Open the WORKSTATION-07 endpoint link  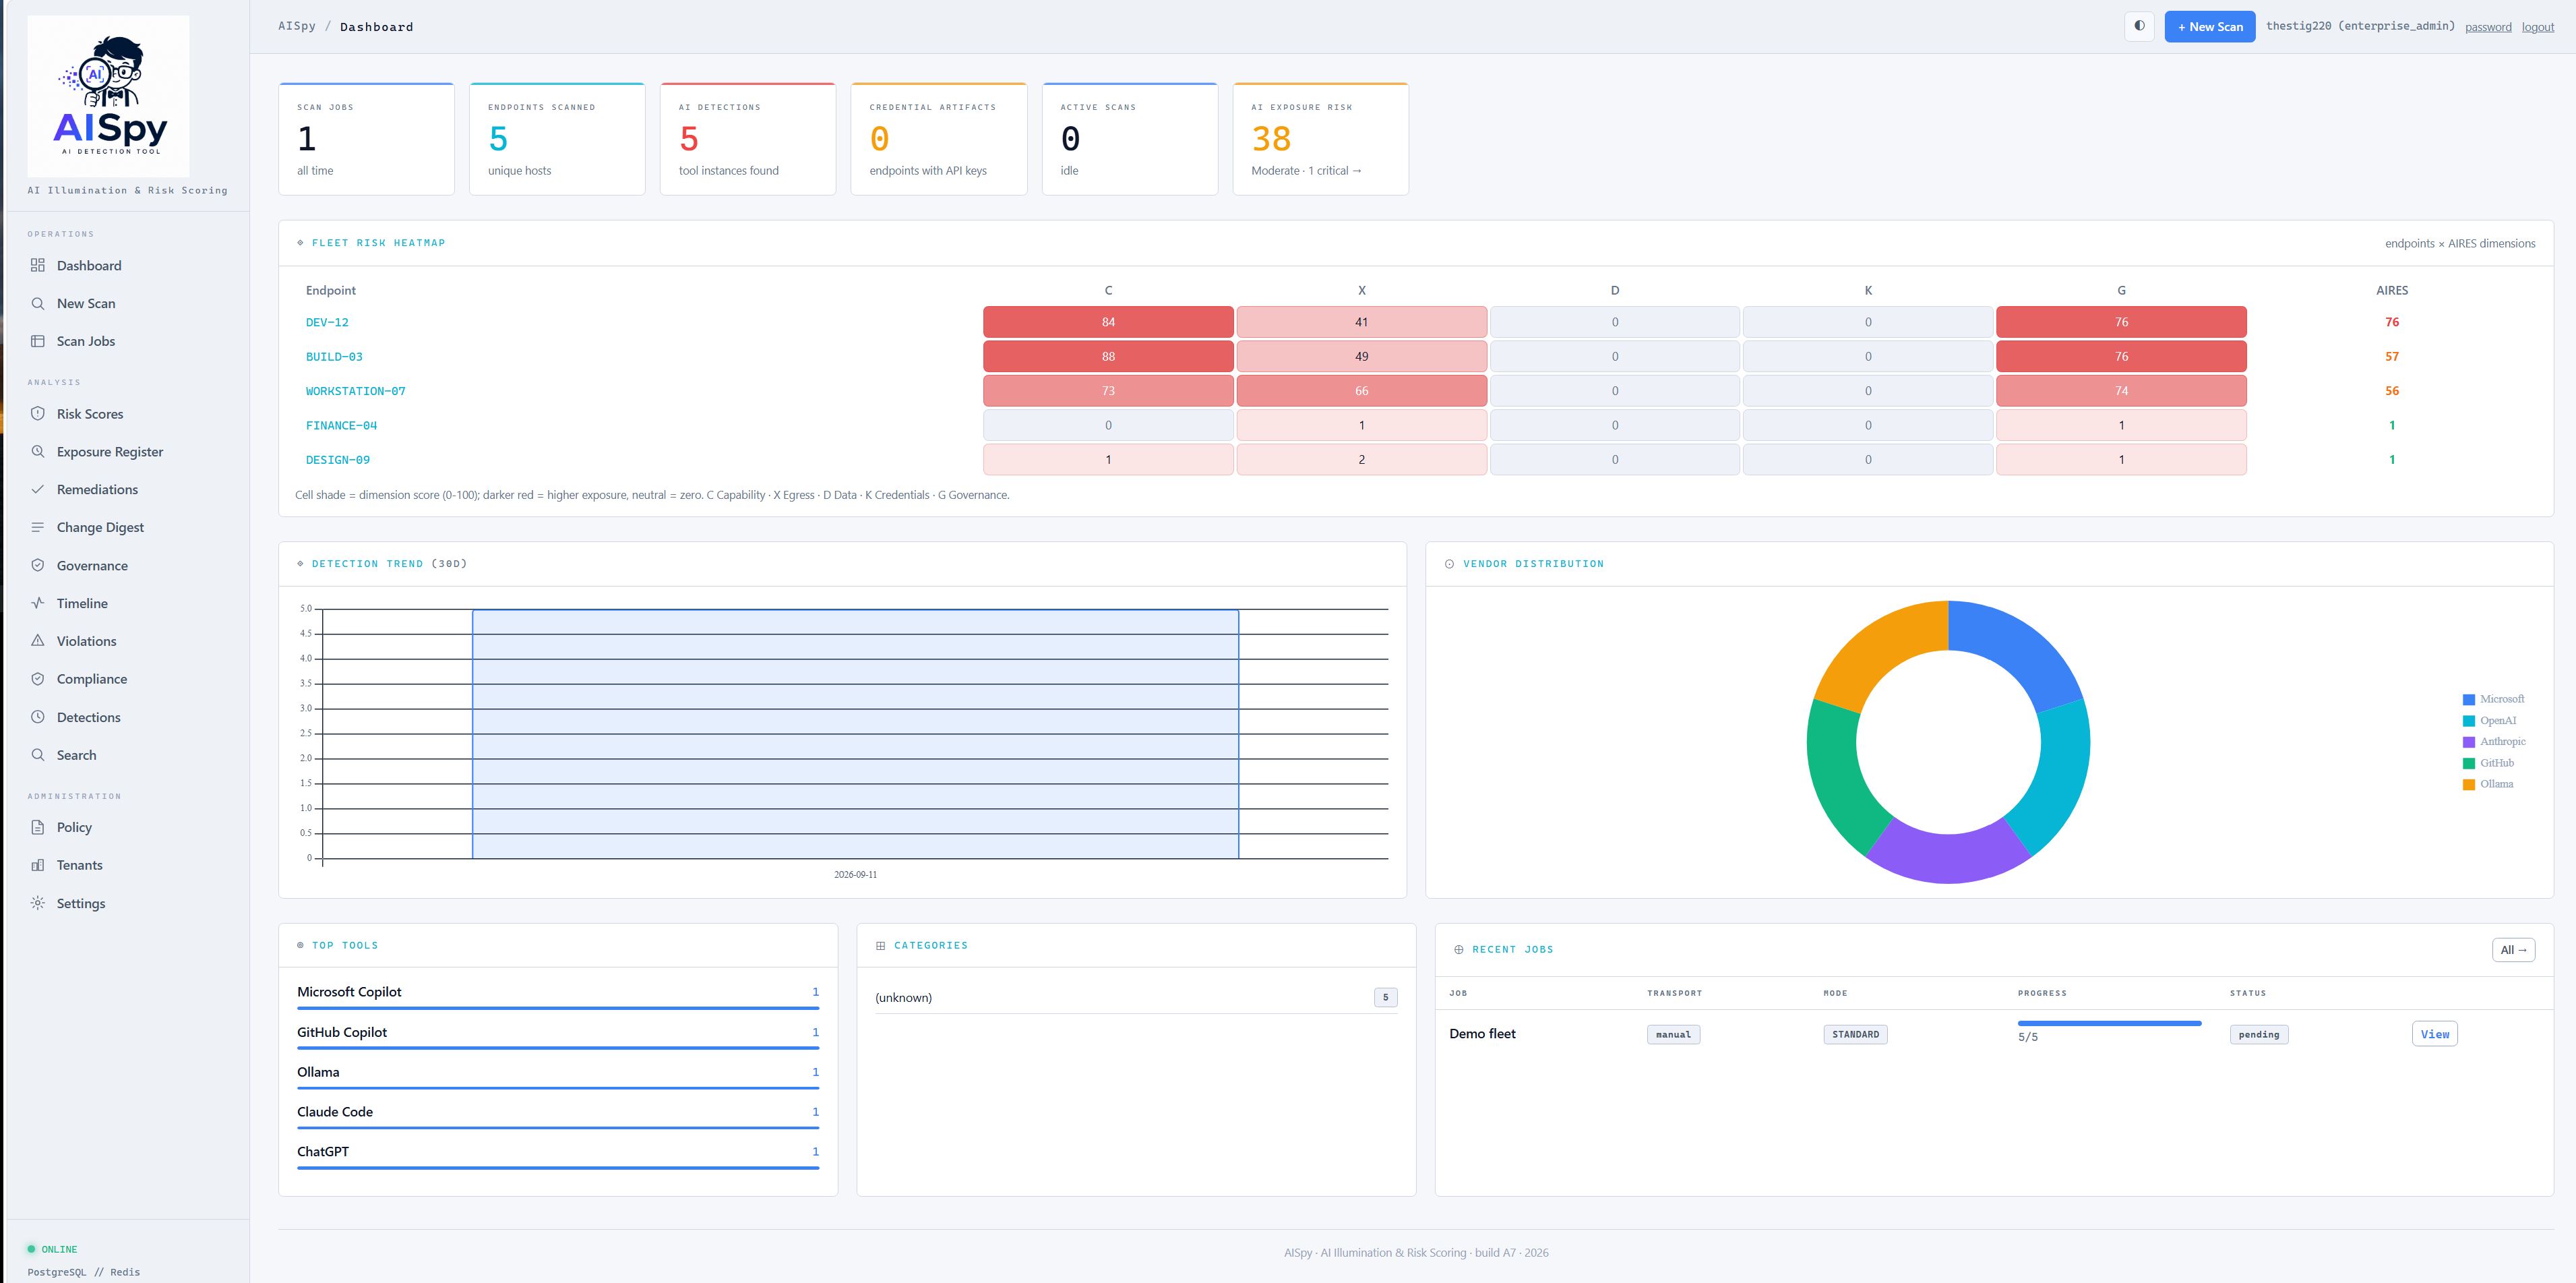click(356, 391)
